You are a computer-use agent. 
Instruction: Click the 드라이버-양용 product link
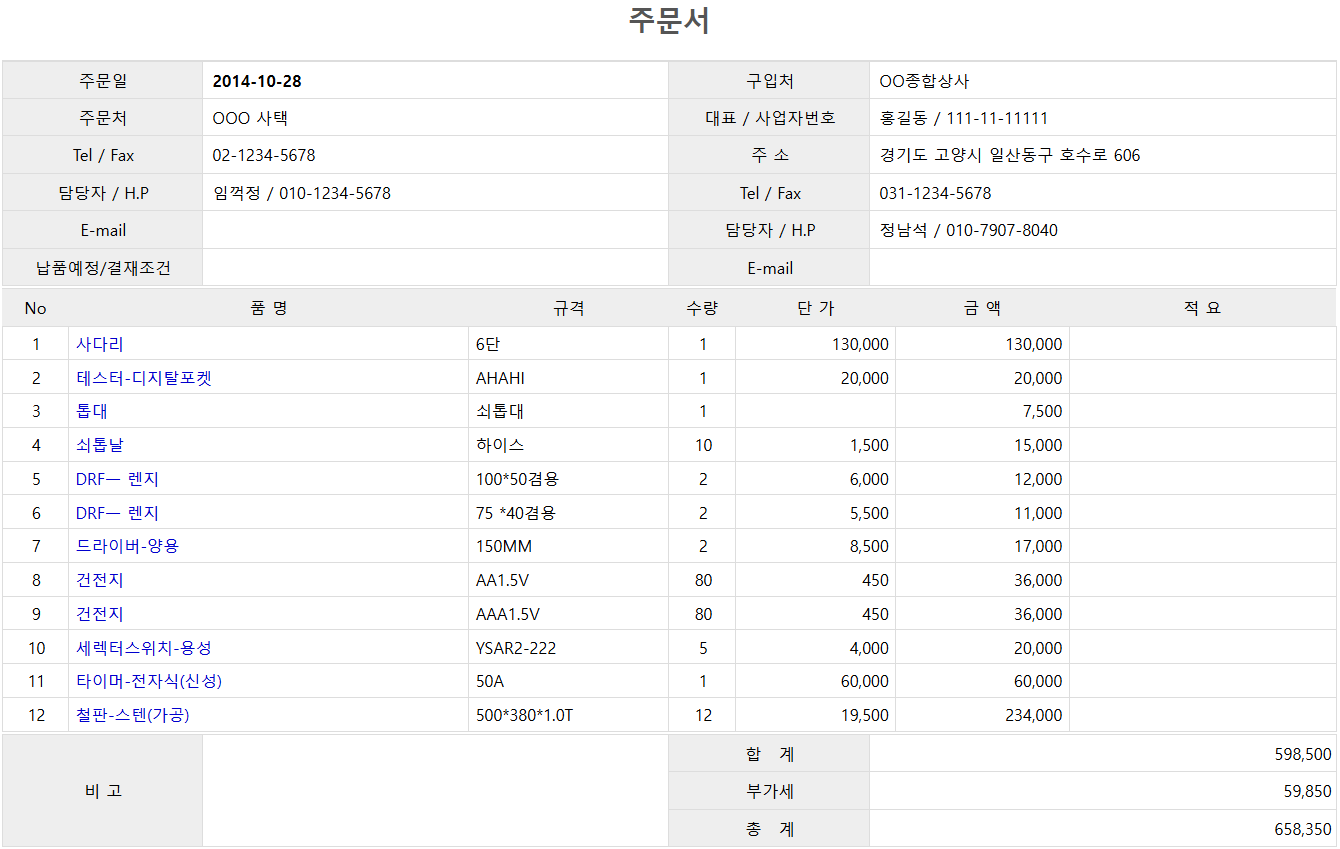[127, 546]
